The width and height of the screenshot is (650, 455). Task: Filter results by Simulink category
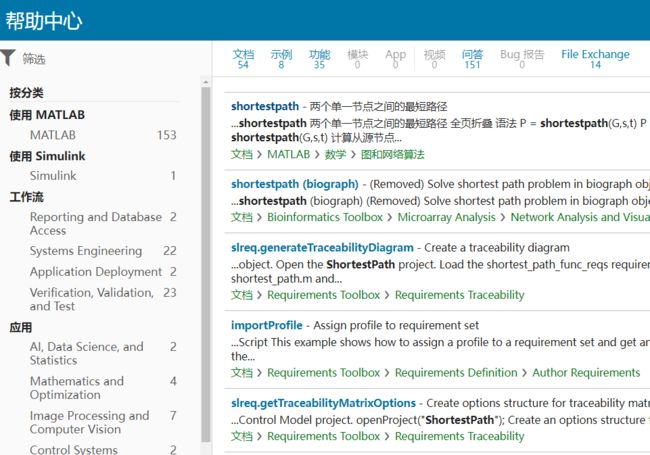click(x=103, y=176)
